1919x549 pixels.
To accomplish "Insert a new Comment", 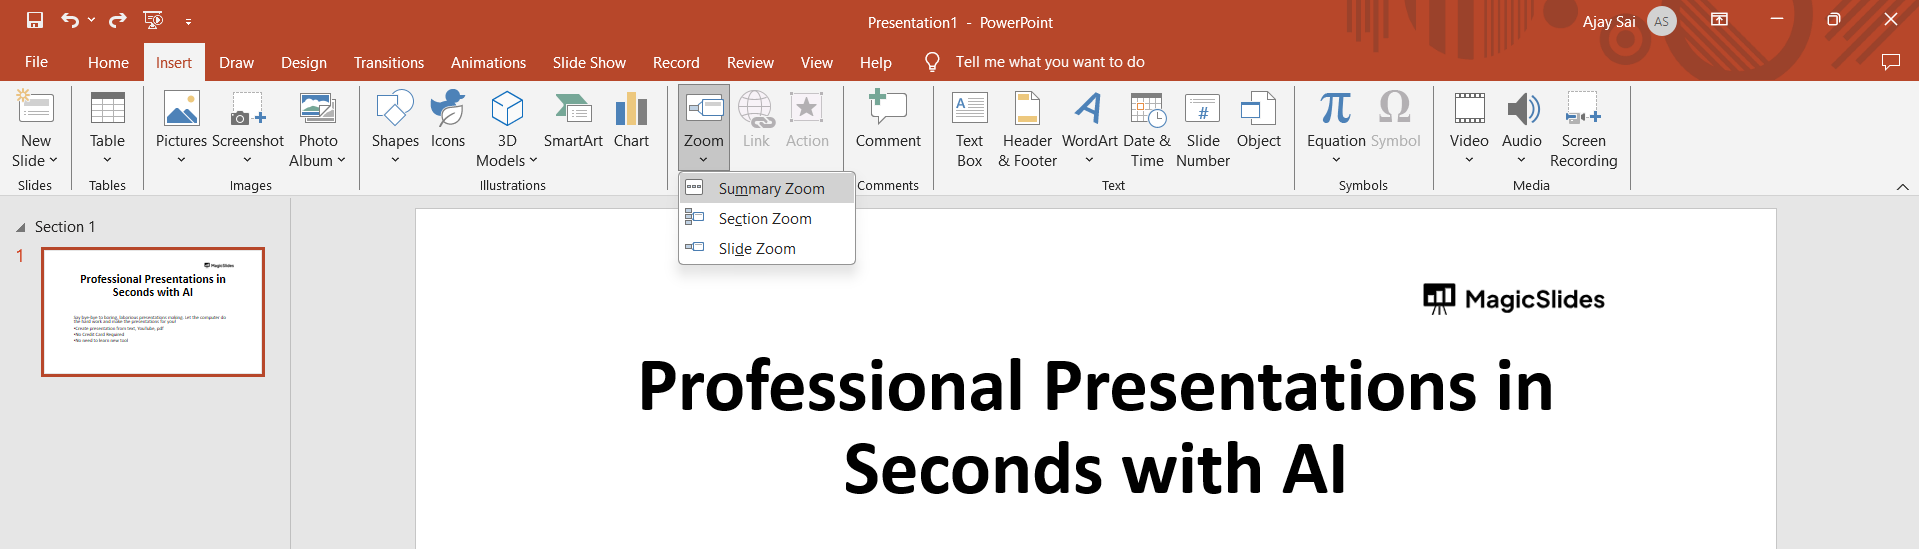I will [888, 120].
